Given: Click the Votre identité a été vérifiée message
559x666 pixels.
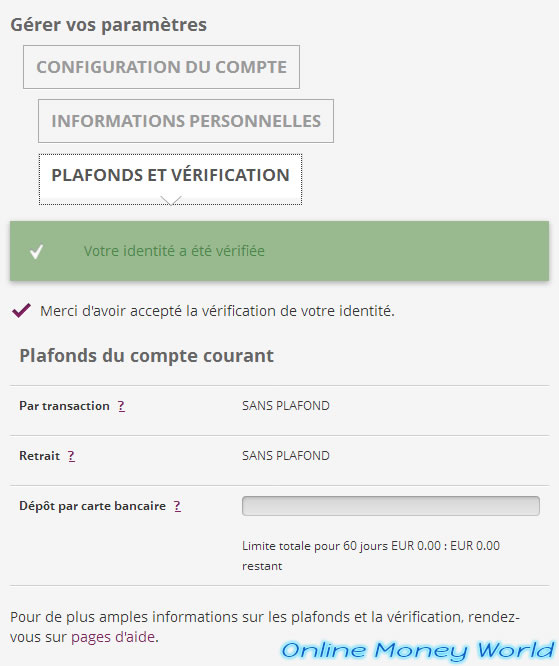Looking at the screenshot, I should (x=174, y=251).
